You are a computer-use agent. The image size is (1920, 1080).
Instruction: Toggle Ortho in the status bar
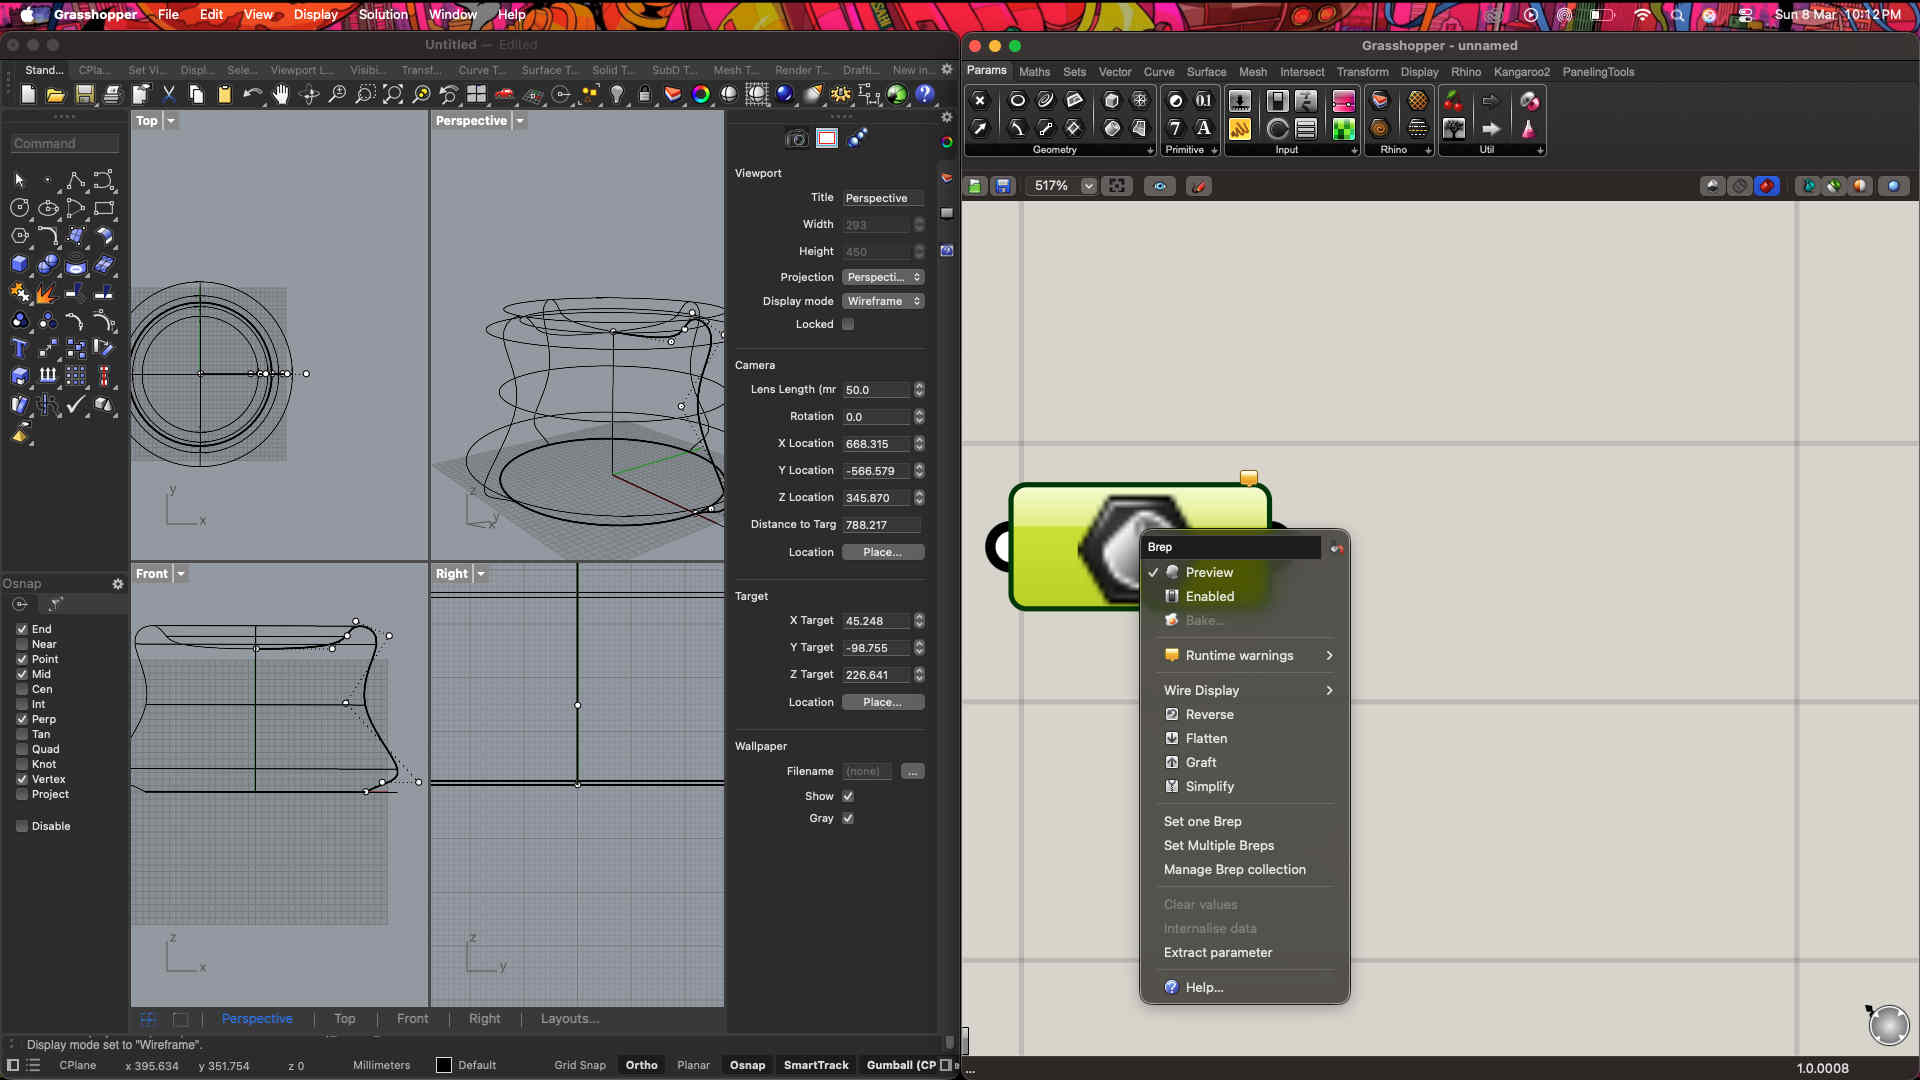click(x=641, y=1065)
